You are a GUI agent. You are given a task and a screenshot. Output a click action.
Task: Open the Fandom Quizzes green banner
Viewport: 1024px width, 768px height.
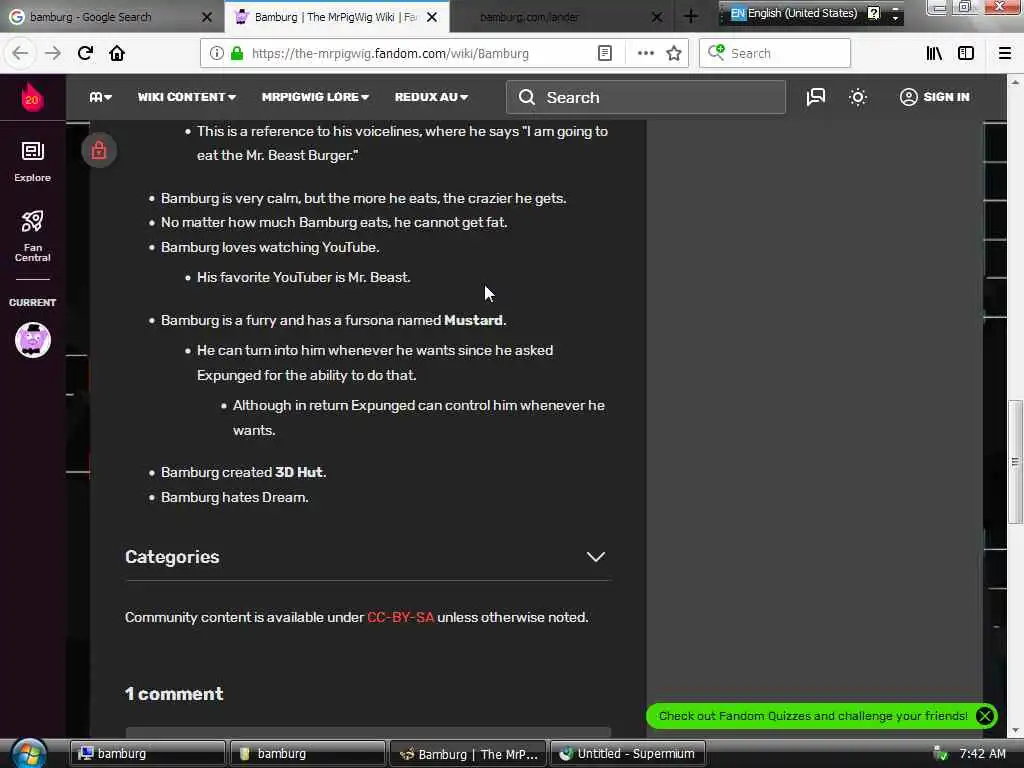813,716
